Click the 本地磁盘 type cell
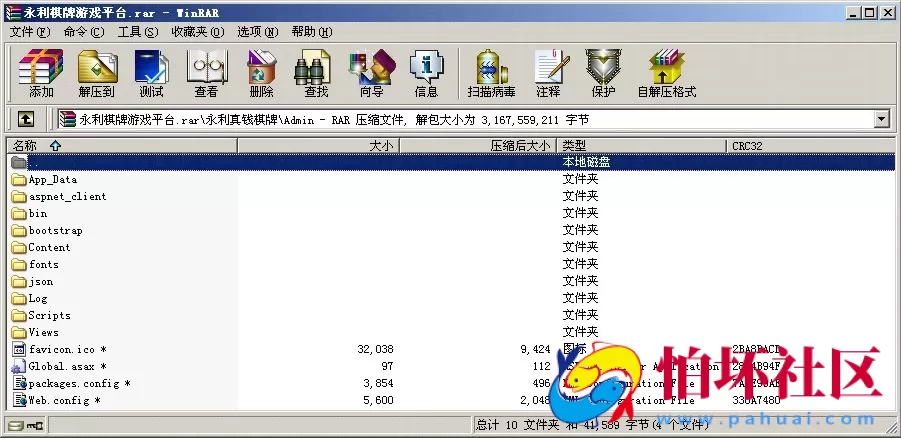The height and width of the screenshot is (438, 901). pos(586,162)
